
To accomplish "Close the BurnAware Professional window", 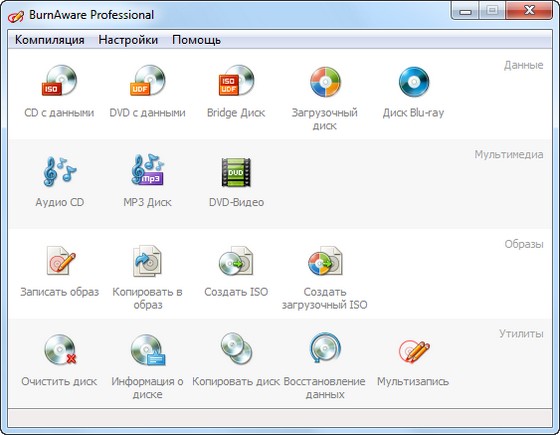I will (x=529, y=11).
